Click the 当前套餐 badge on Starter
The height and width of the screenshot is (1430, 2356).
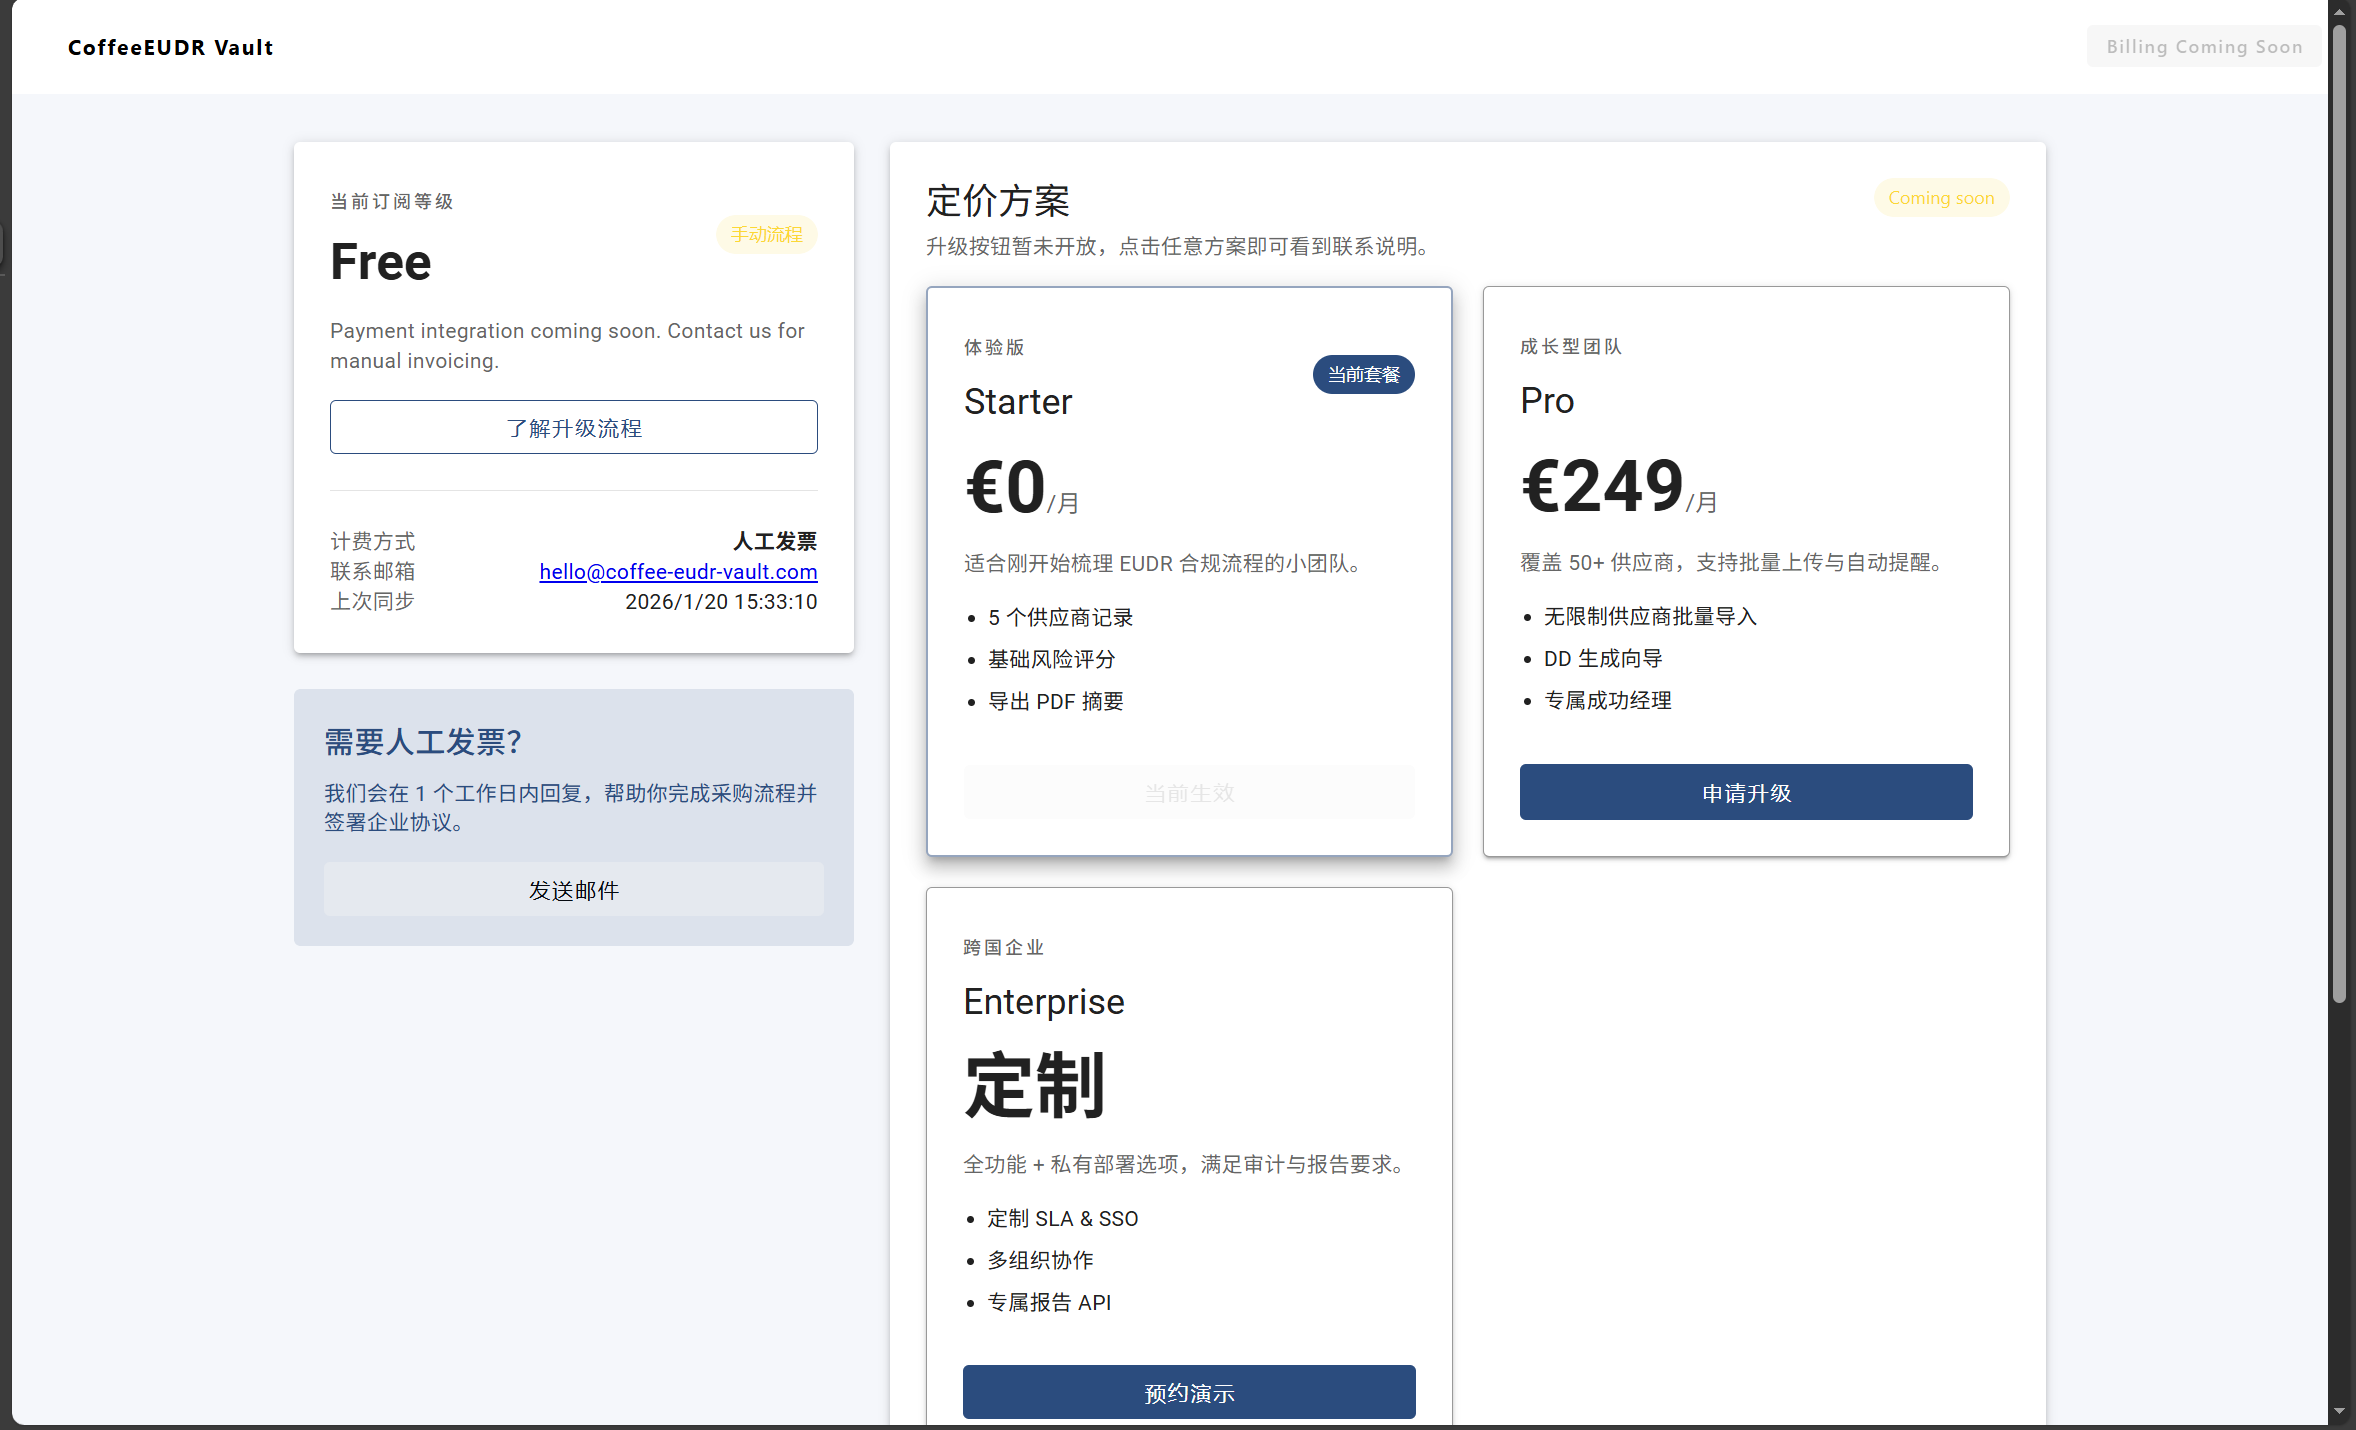pyautogui.click(x=1364, y=374)
